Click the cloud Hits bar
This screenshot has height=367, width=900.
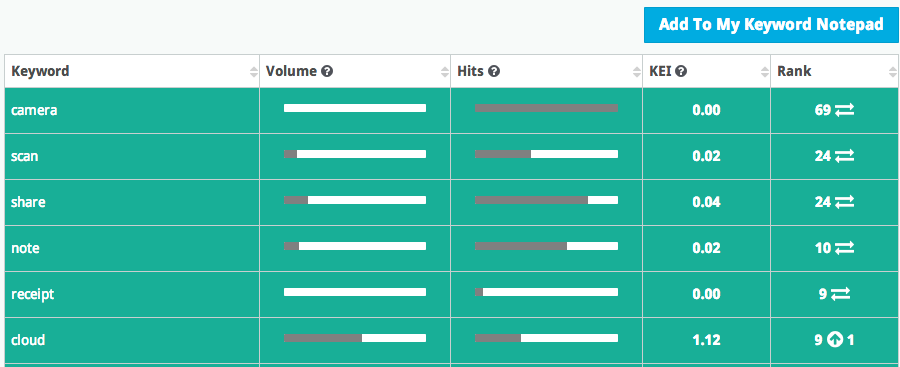coord(546,338)
